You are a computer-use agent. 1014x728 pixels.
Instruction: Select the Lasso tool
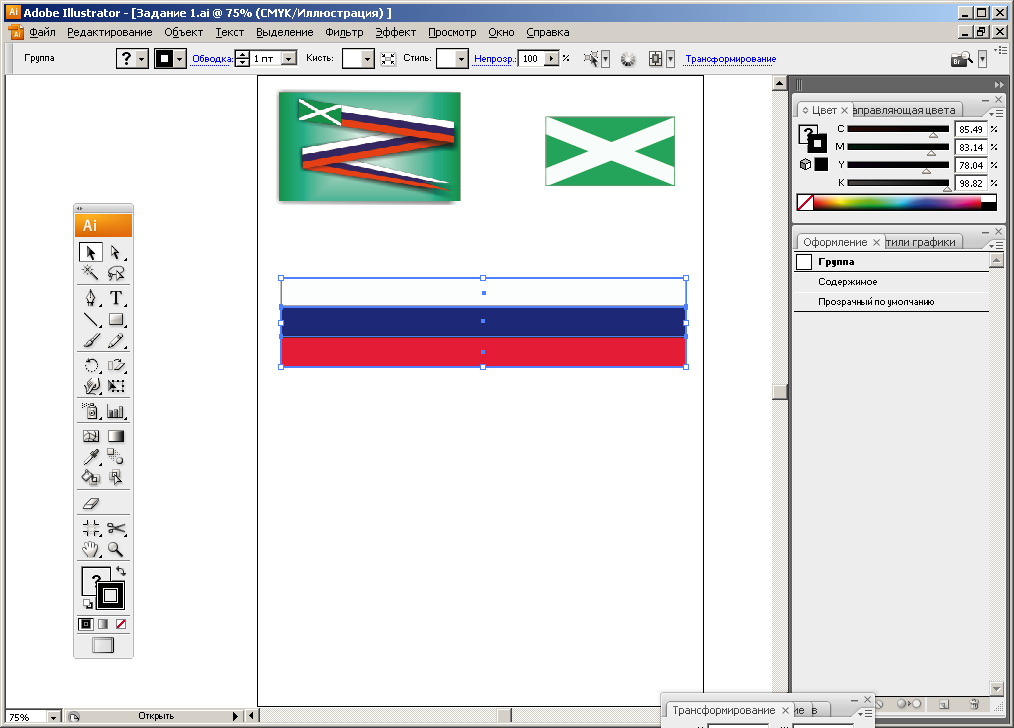click(116, 273)
